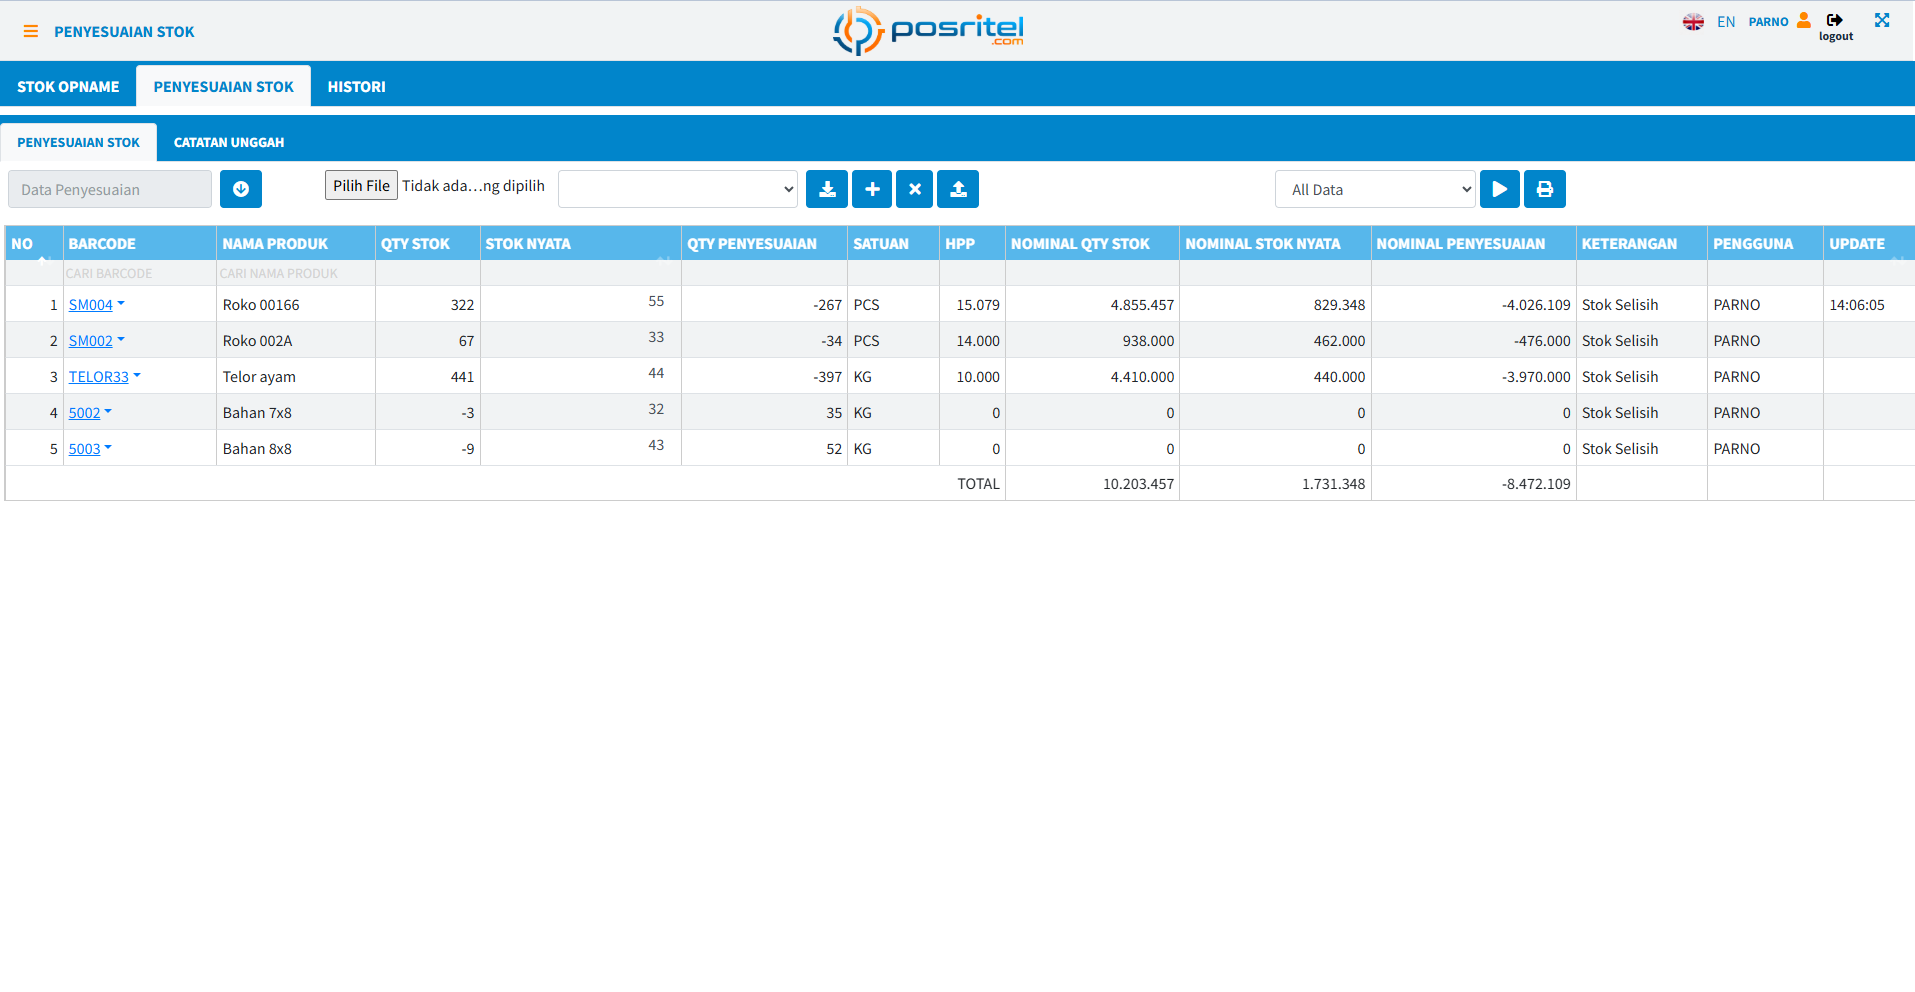Open the HISTORI tab
Image resolution: width=1915 pixels, height=992 pixels.
[356, 87]
